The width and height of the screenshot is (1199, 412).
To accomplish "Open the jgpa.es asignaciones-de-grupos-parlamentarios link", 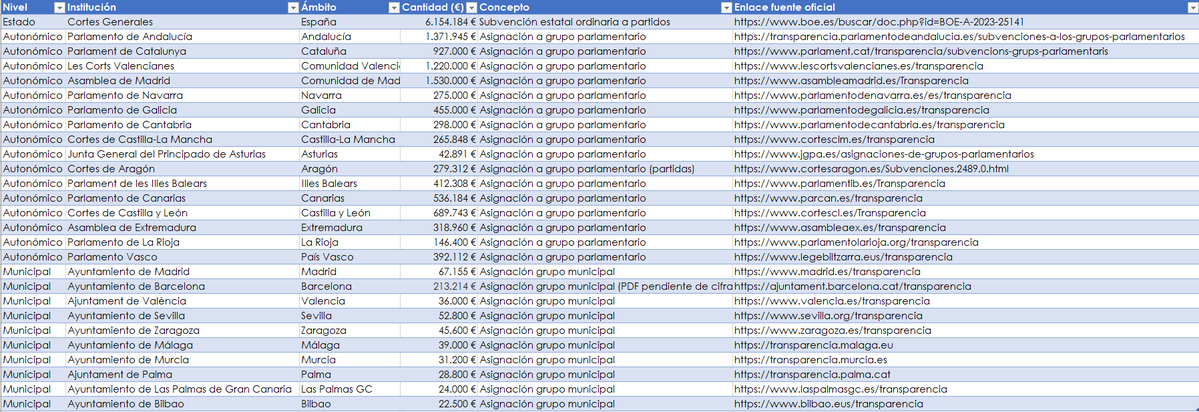I will 884,154.
